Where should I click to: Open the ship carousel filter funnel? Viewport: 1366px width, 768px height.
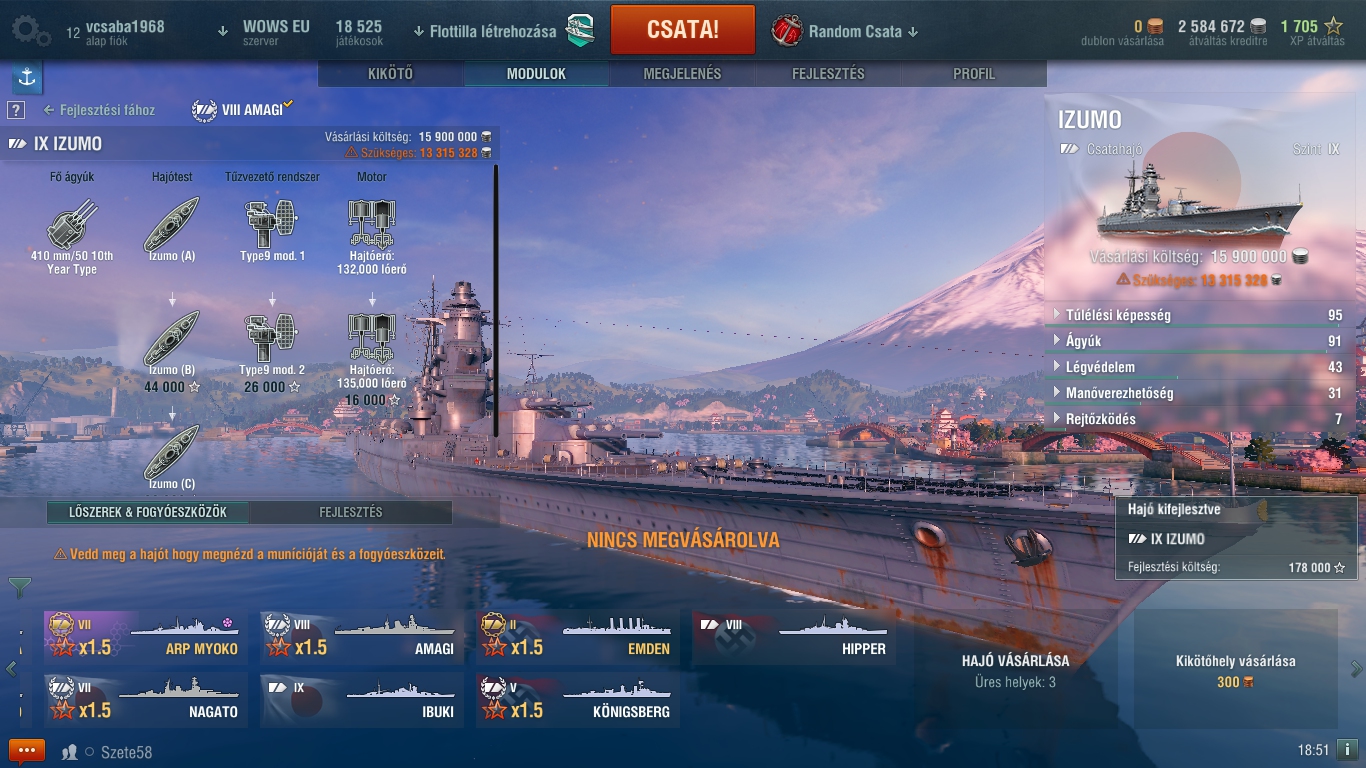point(19,587)
